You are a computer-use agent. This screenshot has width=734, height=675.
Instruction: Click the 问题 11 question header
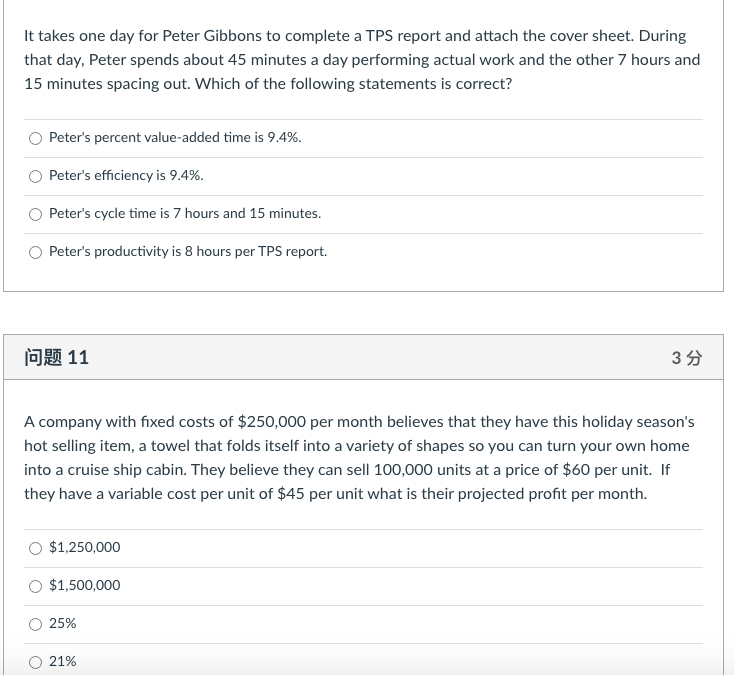[57, 358]
